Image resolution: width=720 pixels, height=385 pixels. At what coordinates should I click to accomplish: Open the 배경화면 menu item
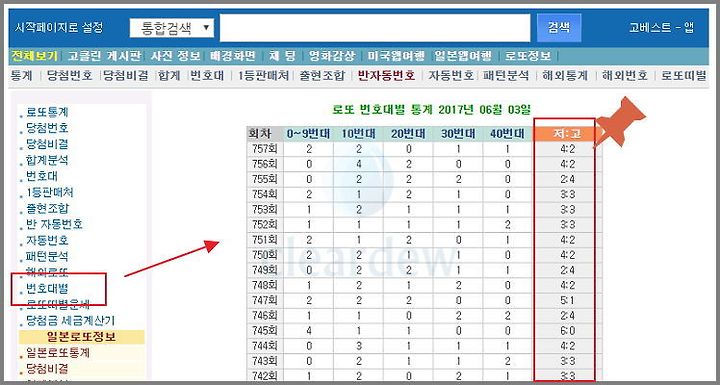coord(232,56)
